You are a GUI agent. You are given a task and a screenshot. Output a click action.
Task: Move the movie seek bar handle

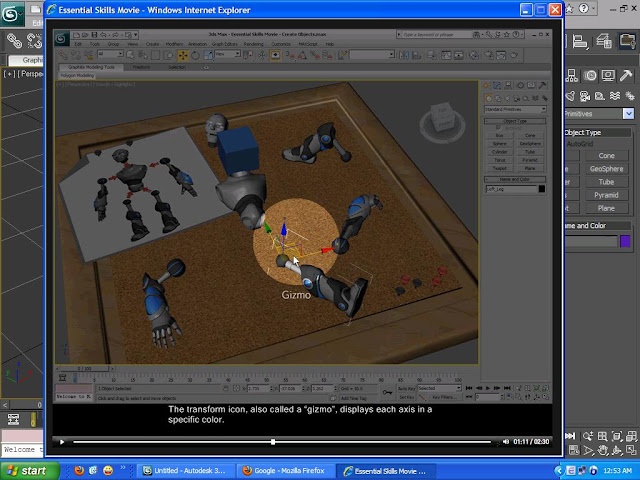point(273,442)
